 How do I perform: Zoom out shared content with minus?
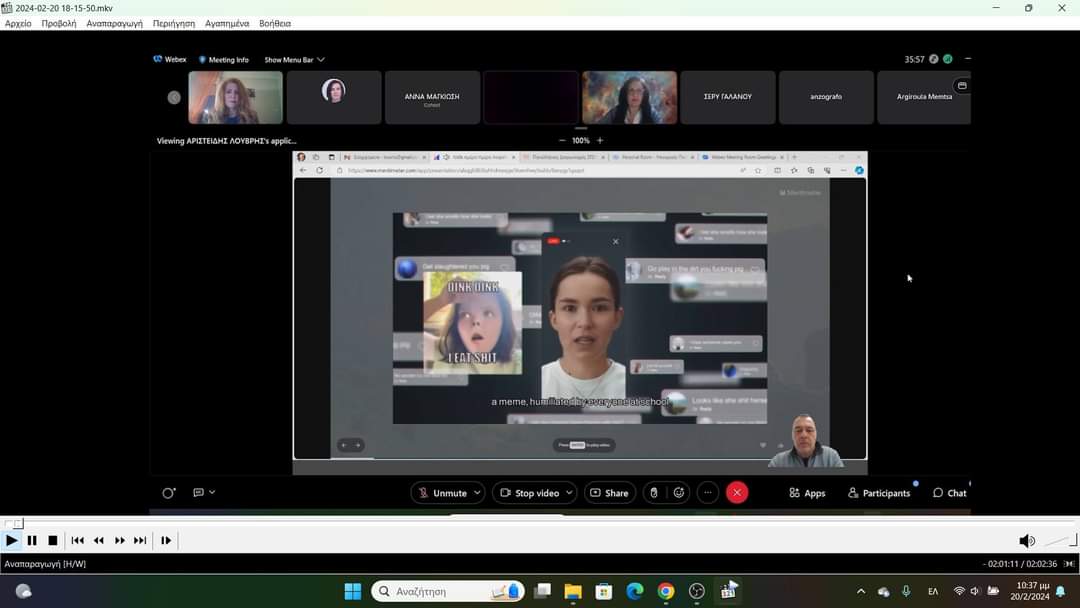(562, 140)
